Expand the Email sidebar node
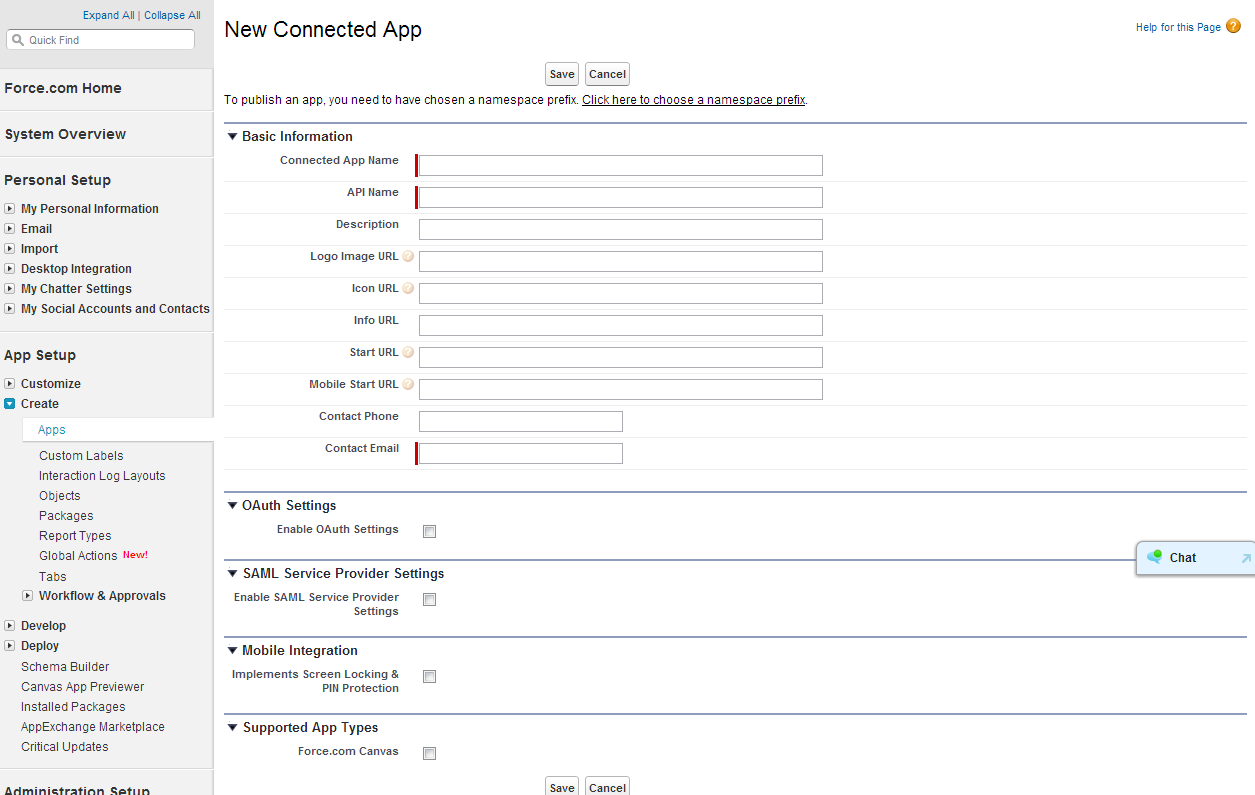This screenshot has width=1255, height=795. click(x=10, y=229)
